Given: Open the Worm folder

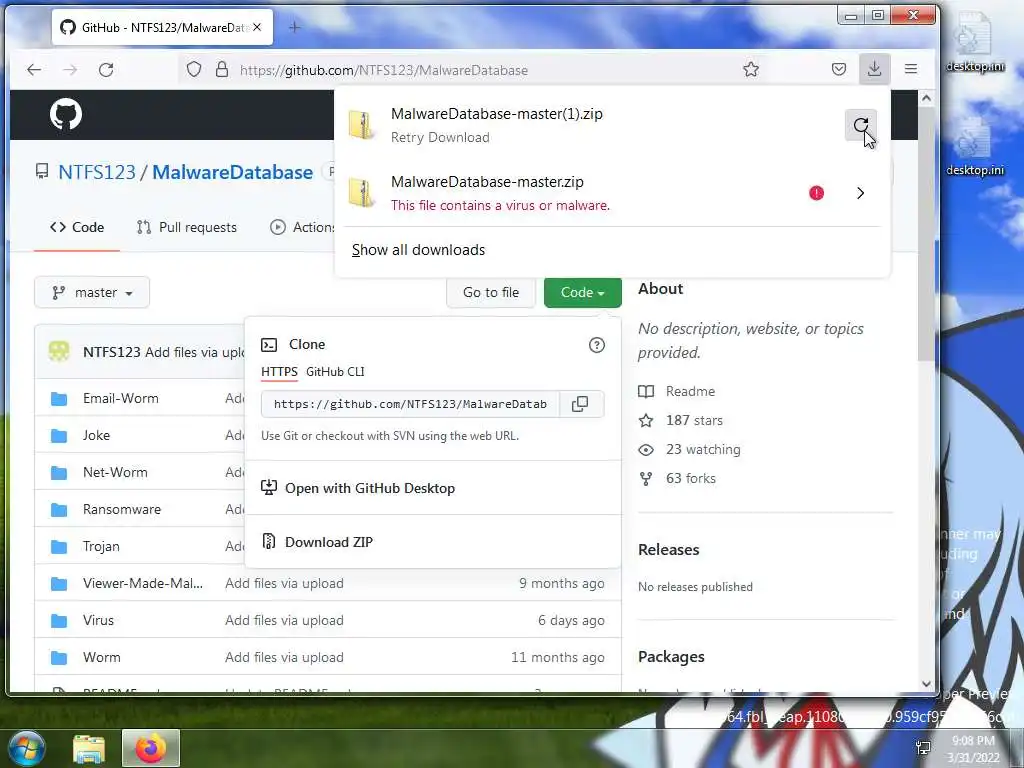Looking at the screenshot, I should (102, 658).
